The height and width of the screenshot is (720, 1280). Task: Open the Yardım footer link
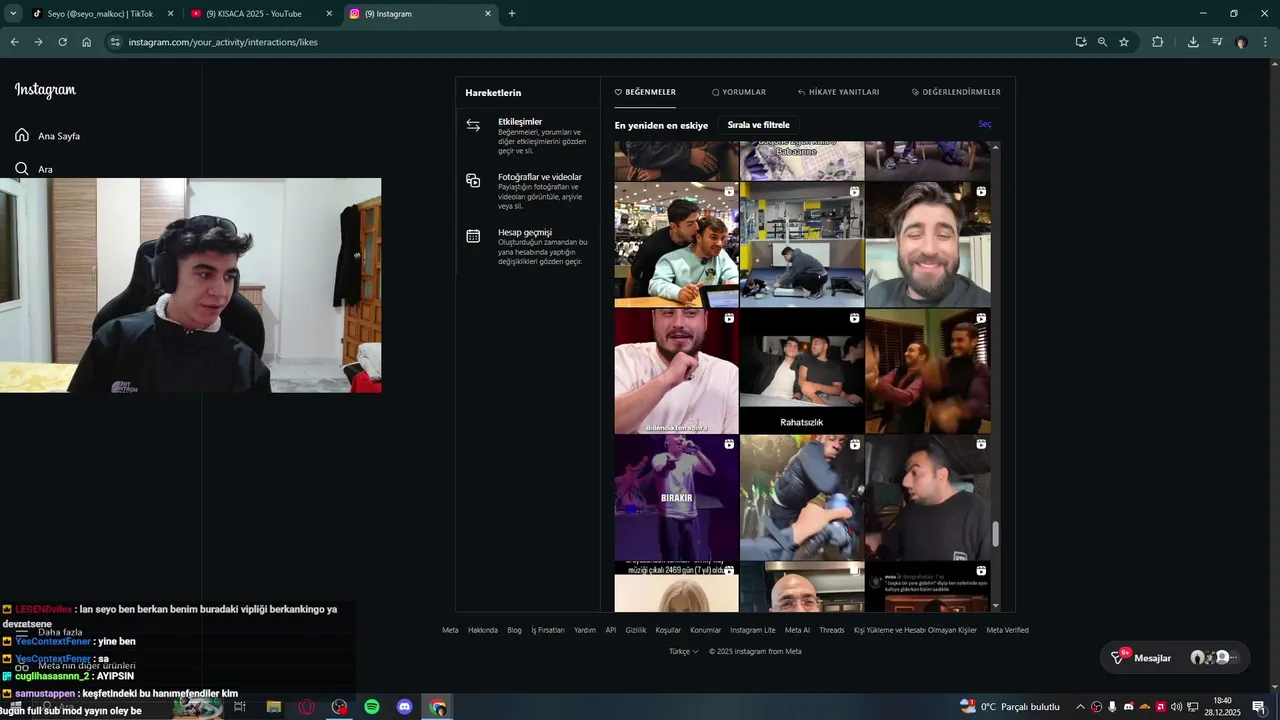(585, 630)
